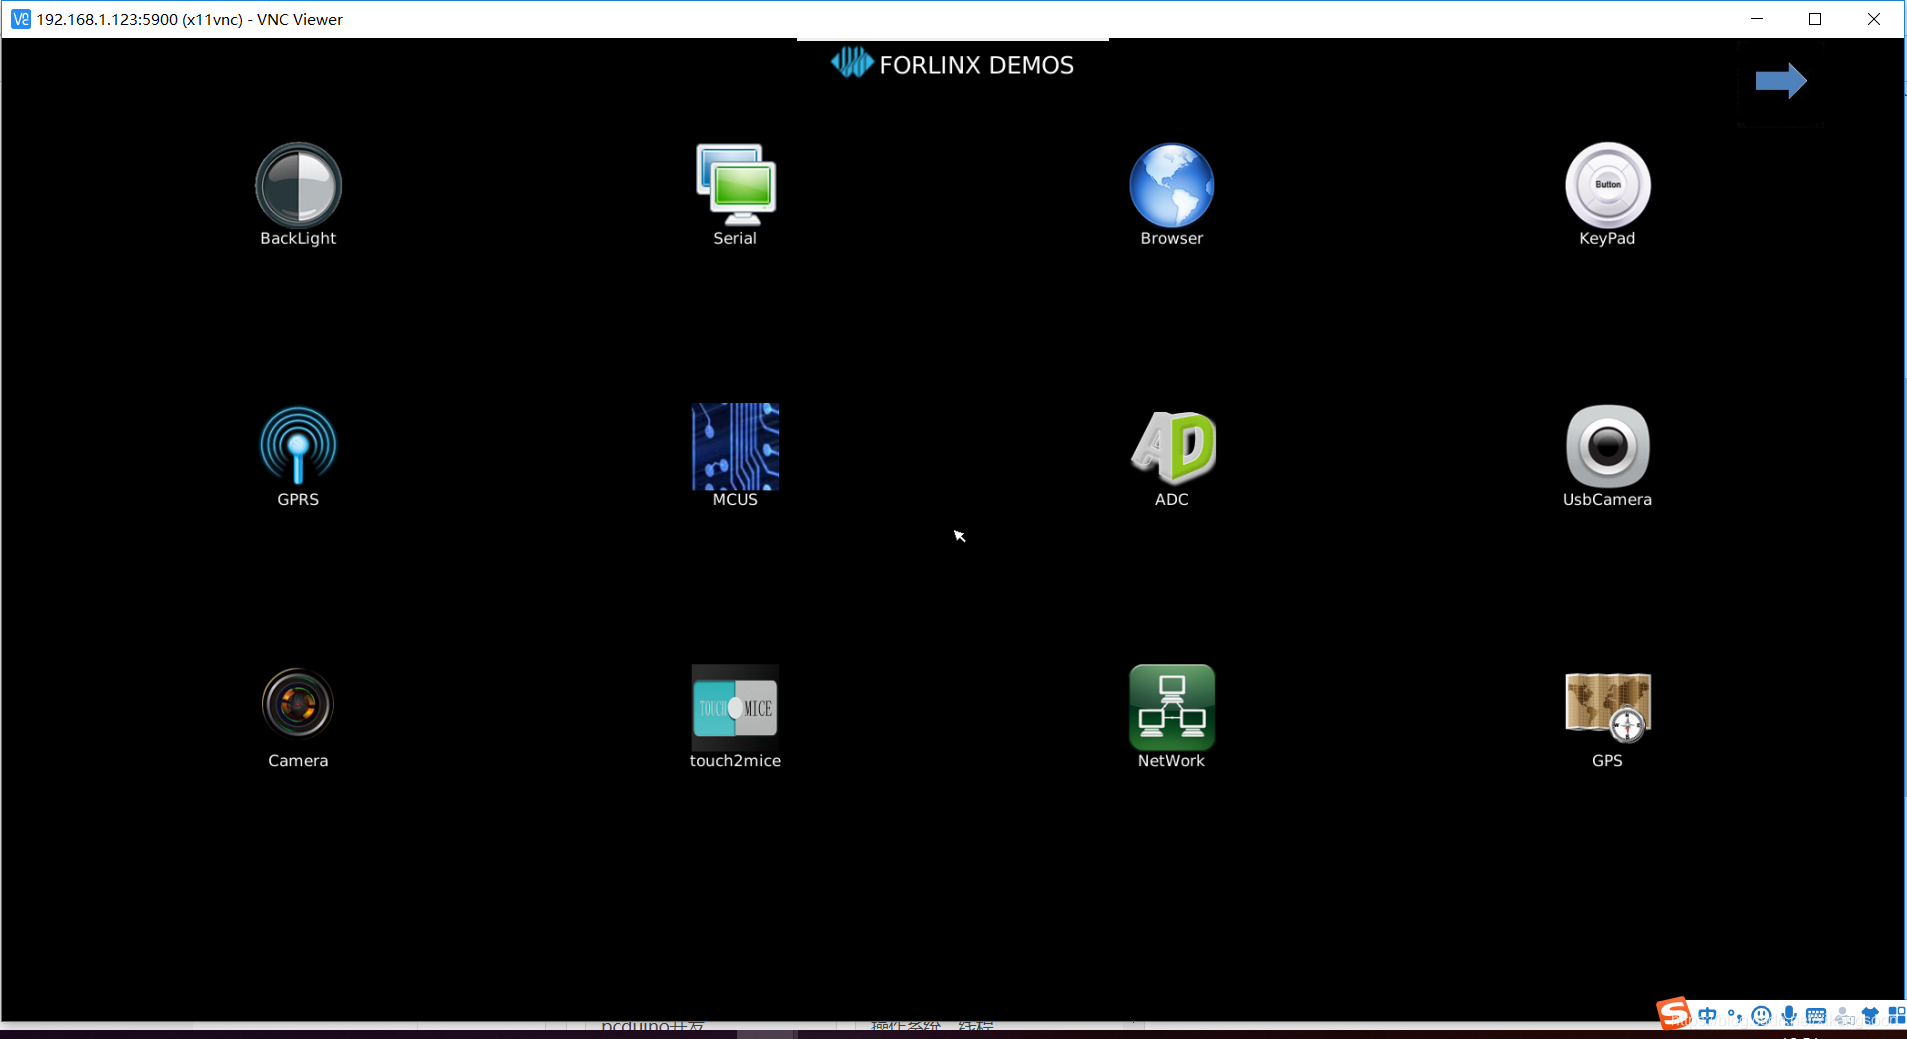The width and height of the screenshot is (1907, 1039).
Task: Launch the GPS map icon
Action: tap(1607, 707)
